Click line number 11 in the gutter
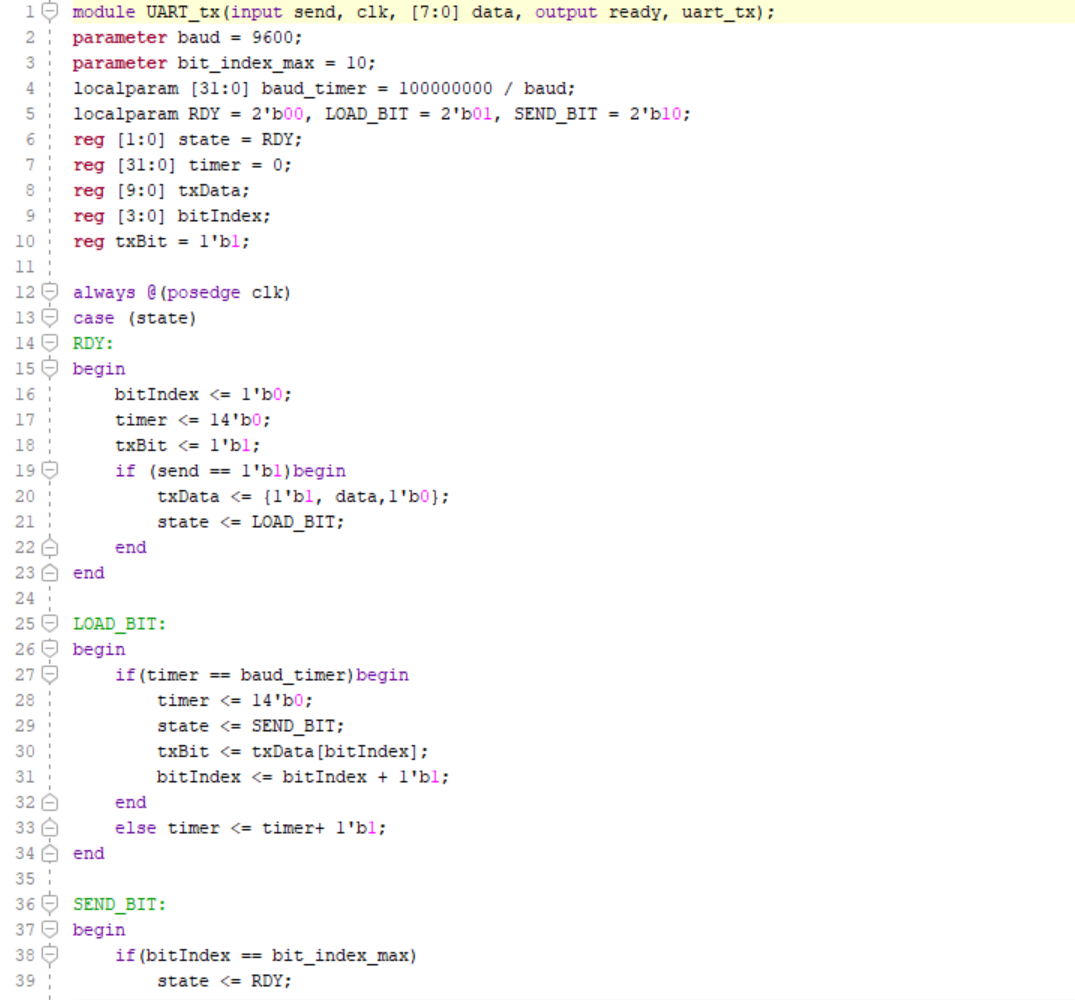The image size is (1075, 1000). pos(25,267)
